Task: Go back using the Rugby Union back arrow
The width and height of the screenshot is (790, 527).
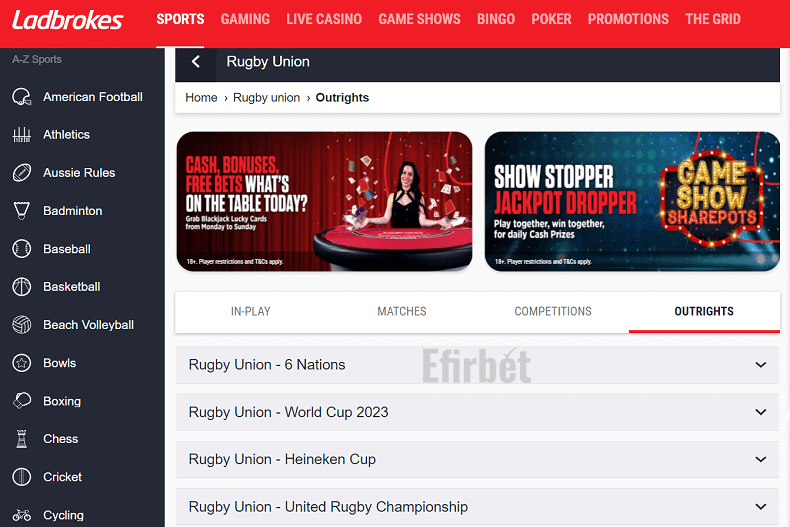Action: click(x=195, y=61)
